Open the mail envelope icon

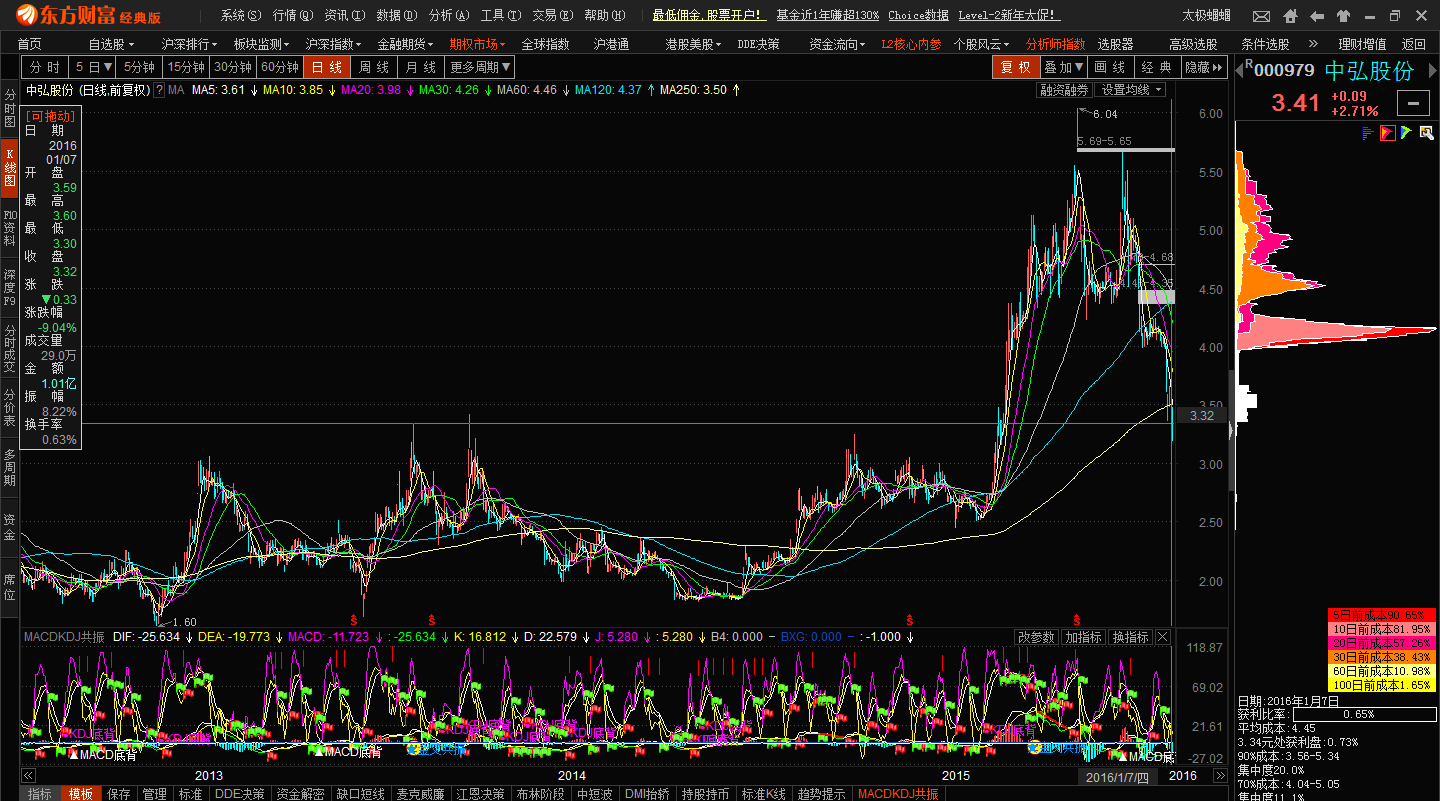coord(1261,17)
